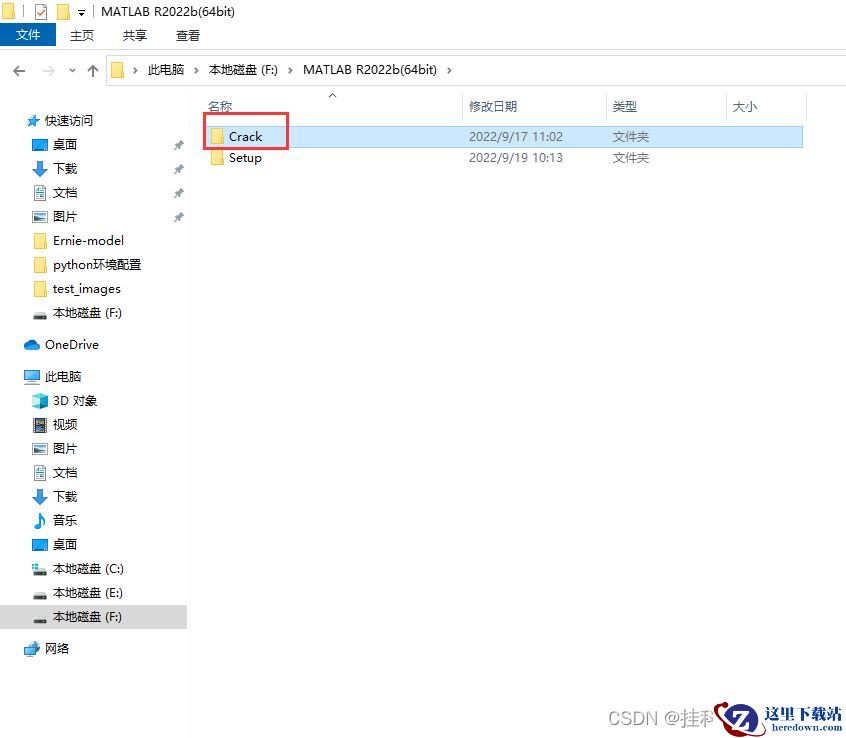Image resolution: width=846 pixels, height=738 pixels.
Task: Sort by the 大小 column header
Action: click(x=745, y=106)
